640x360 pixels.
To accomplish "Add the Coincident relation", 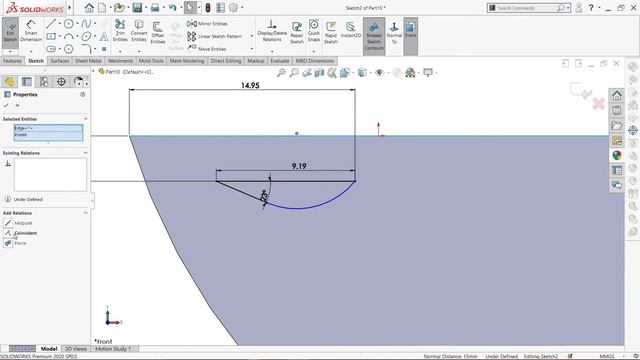I will coord(20,233).
